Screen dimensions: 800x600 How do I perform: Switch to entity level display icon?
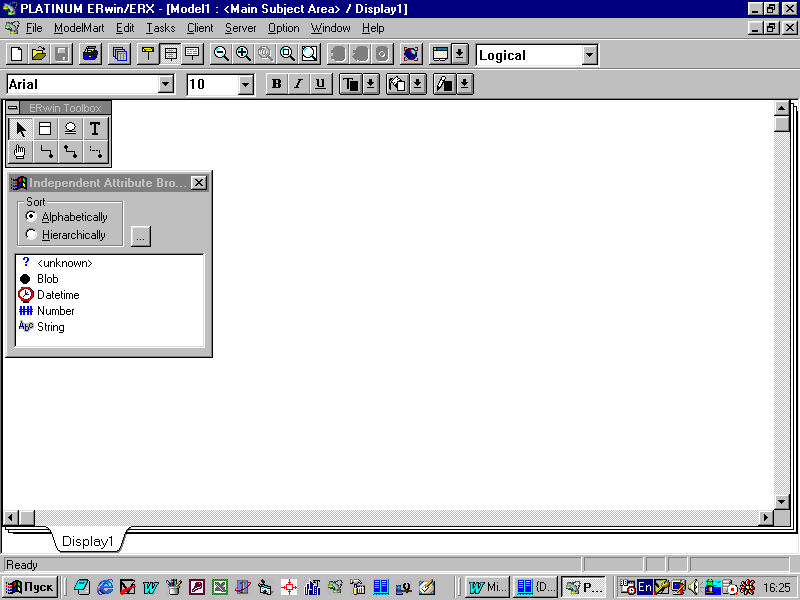point(148,54)
